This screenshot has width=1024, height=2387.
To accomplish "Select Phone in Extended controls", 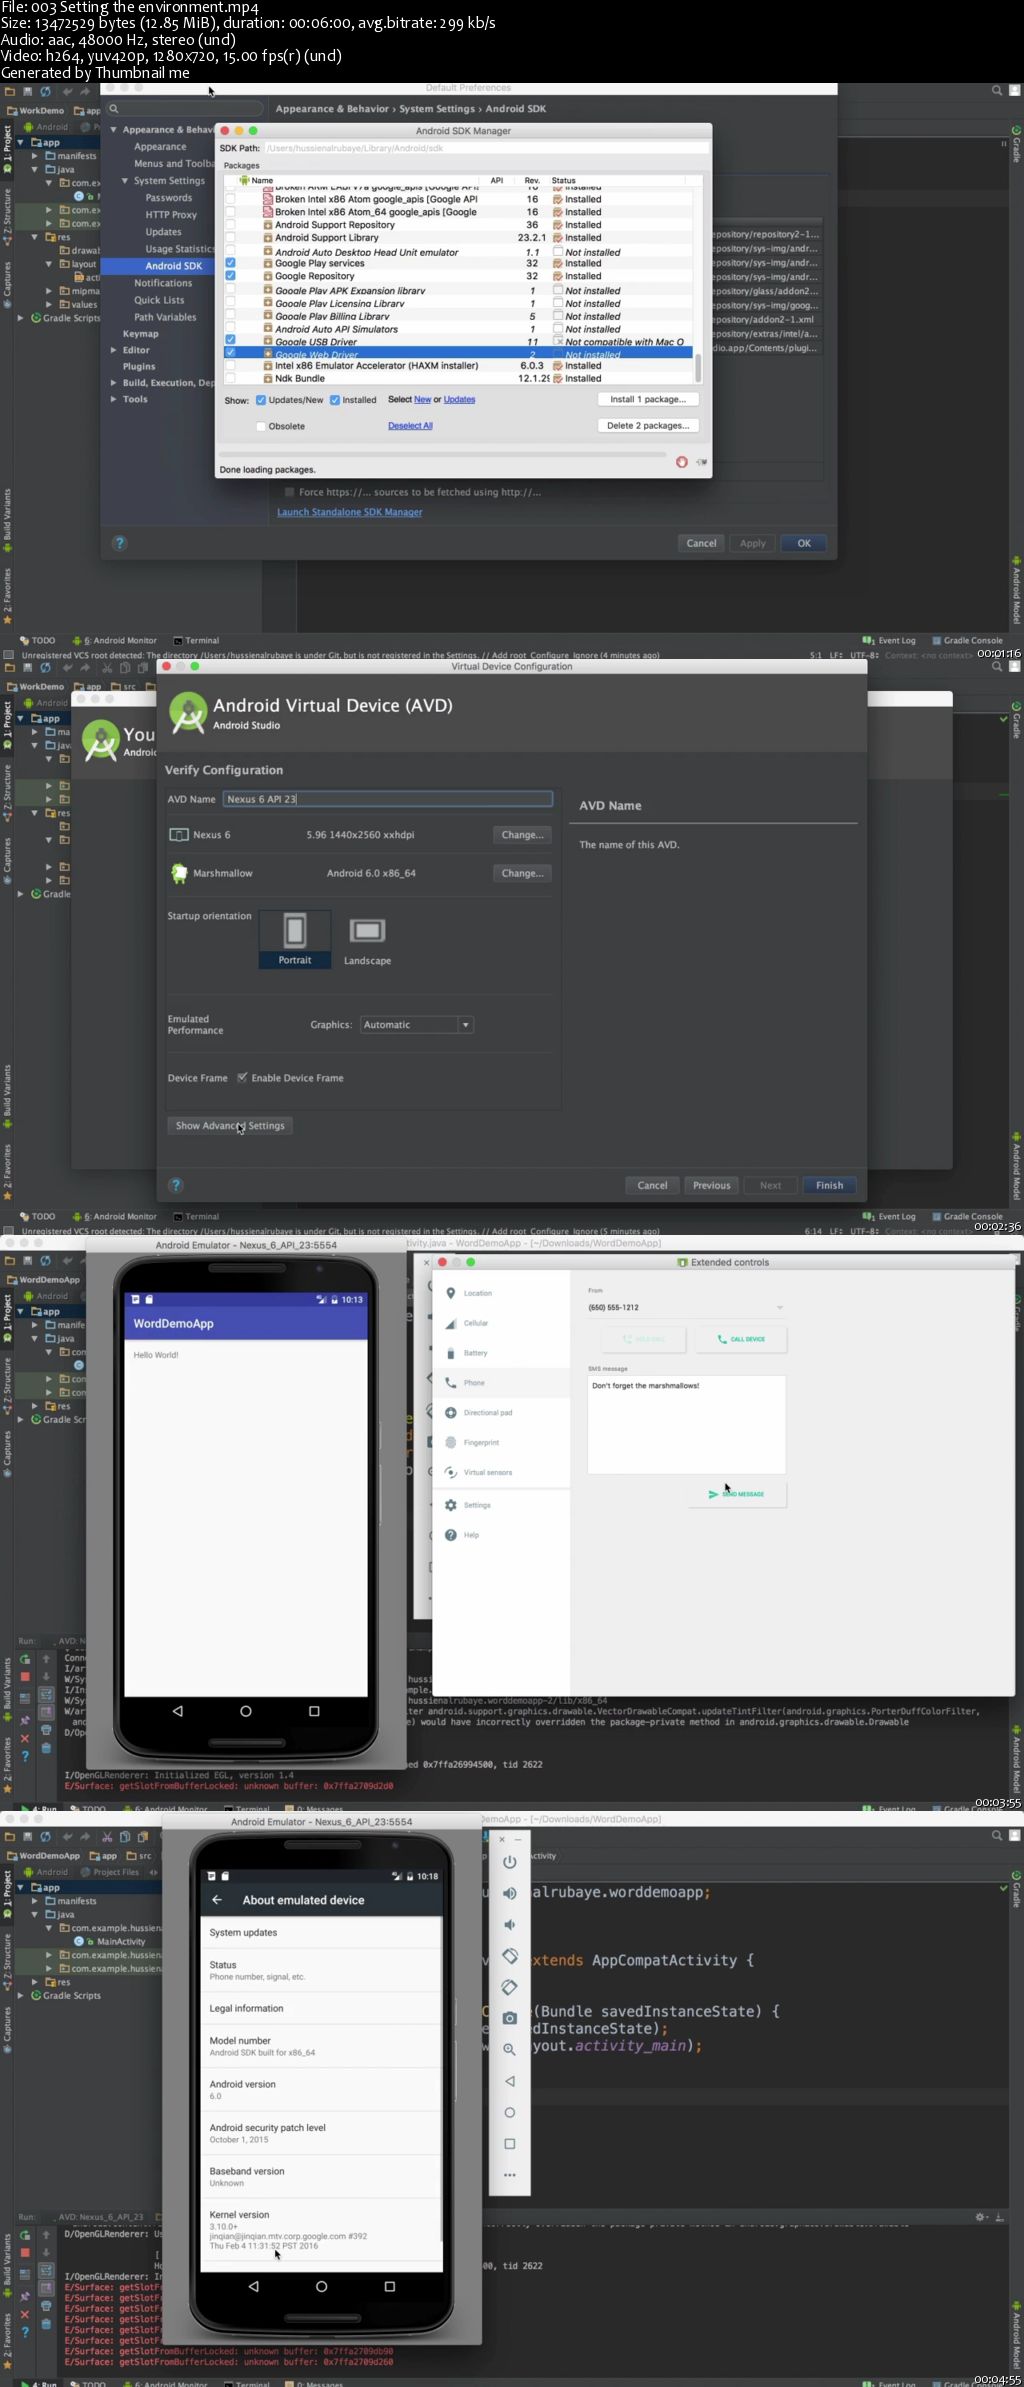I will [x=501, y=1383].
